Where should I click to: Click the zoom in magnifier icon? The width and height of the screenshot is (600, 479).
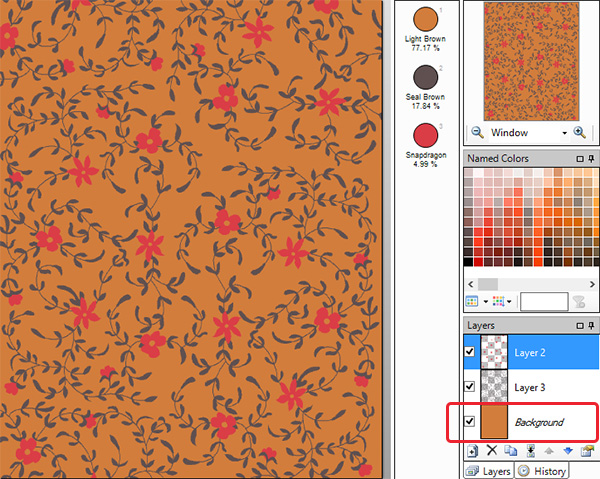click(x=579, y=132)
